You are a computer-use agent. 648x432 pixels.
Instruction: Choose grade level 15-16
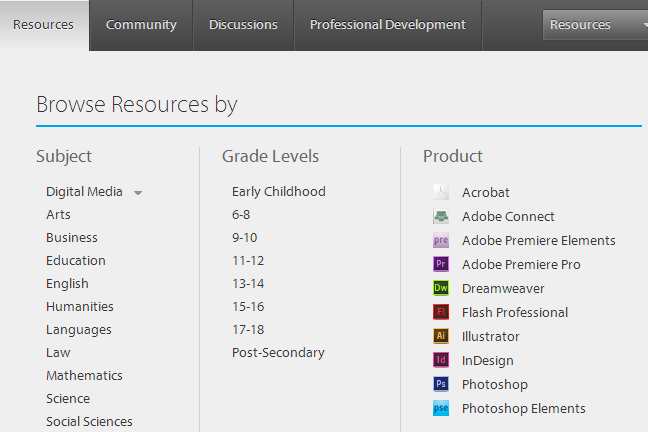pyautogui.click(x=248, y=306)
